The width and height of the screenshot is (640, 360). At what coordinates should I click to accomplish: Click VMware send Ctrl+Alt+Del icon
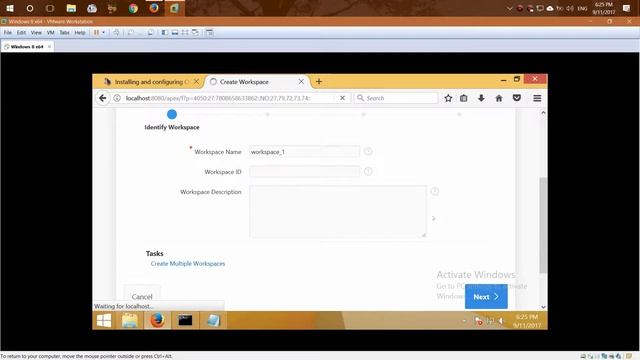(x=116, y=32)
